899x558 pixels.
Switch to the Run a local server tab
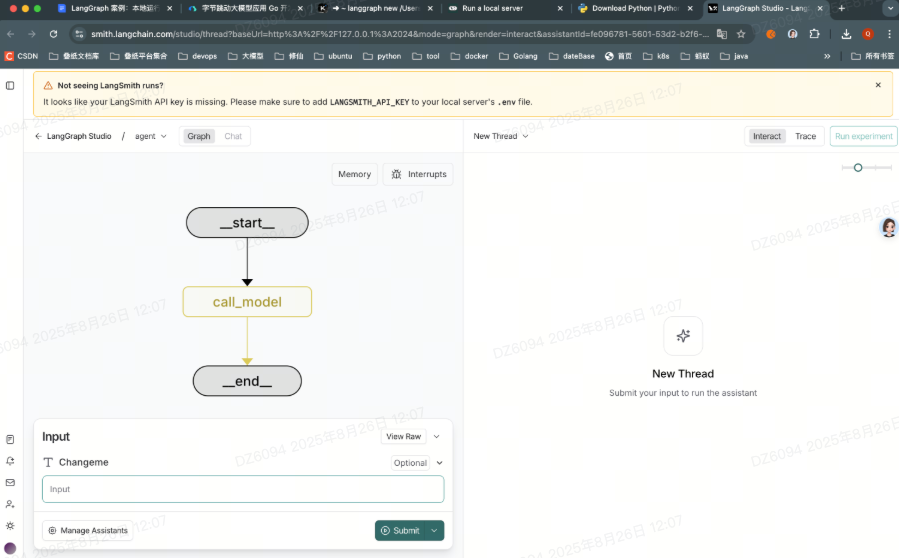point(505,8)
